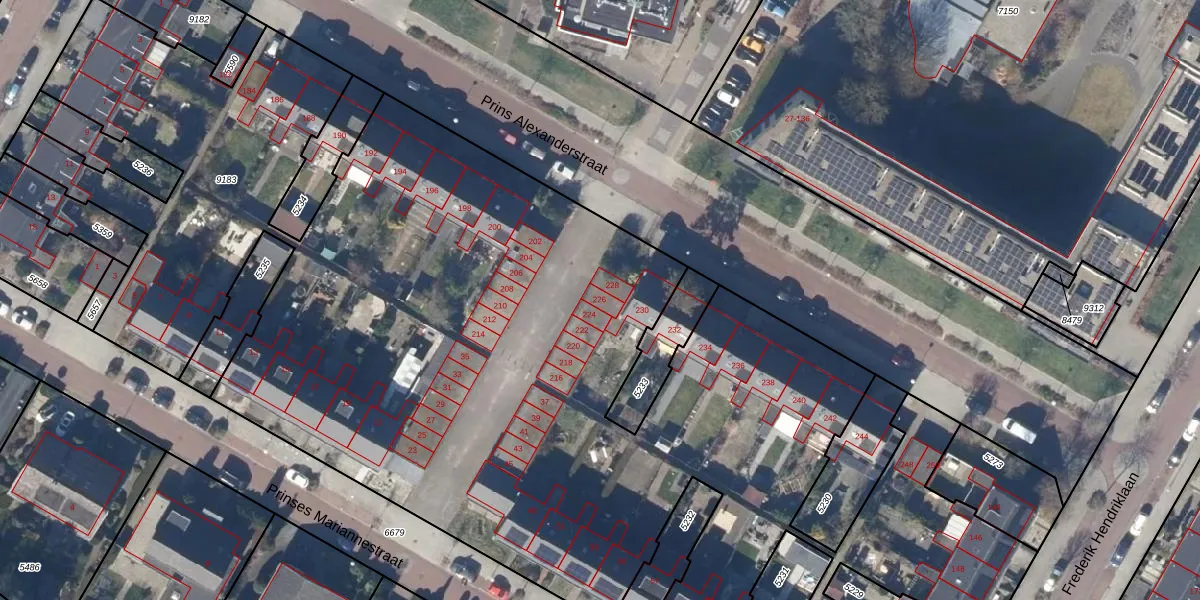The image size is (1200, 600).
Task: Click house number 214 garage box
Action: click(x=478, y=334)
